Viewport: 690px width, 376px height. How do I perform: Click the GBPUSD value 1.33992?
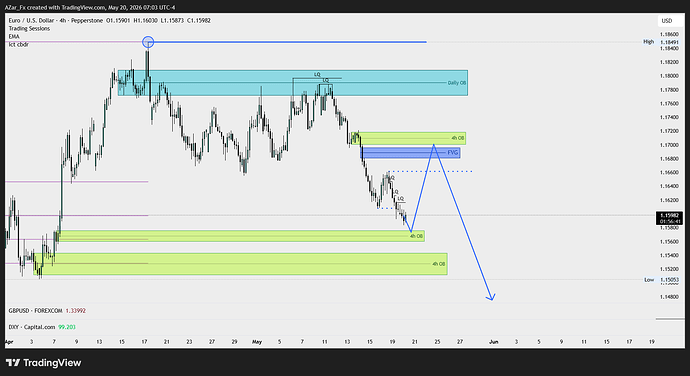pyautogui.click(x=76, y=310)
